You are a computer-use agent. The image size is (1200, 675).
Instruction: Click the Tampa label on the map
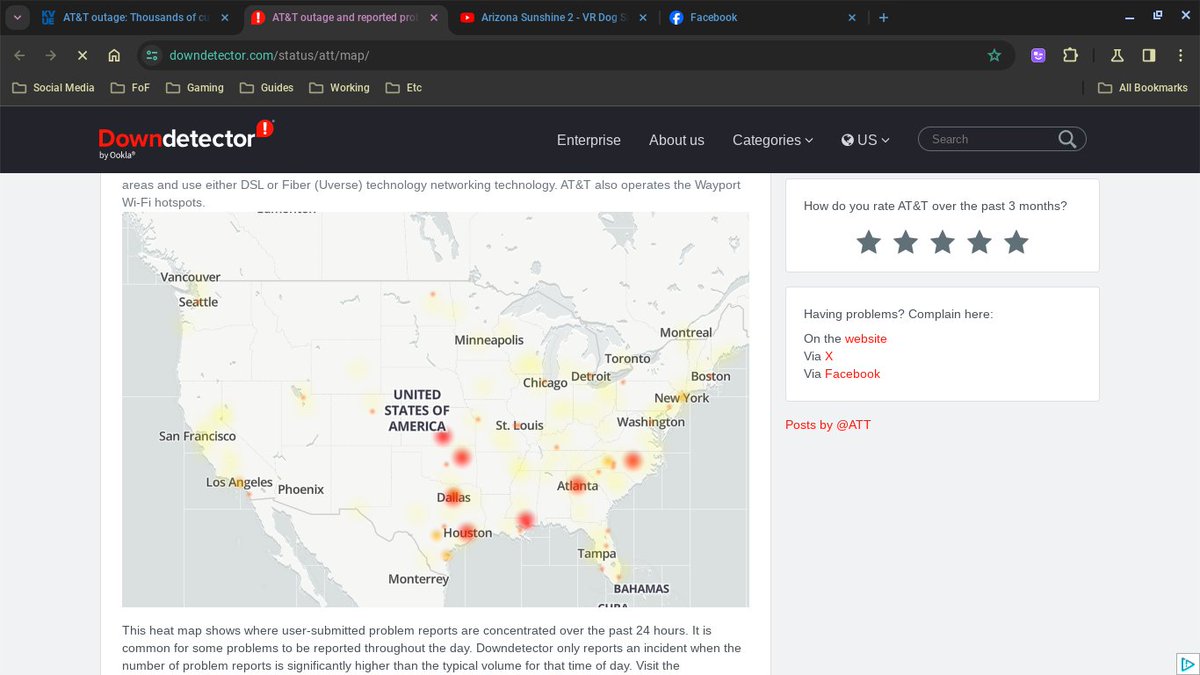click(x=596, y=553)
